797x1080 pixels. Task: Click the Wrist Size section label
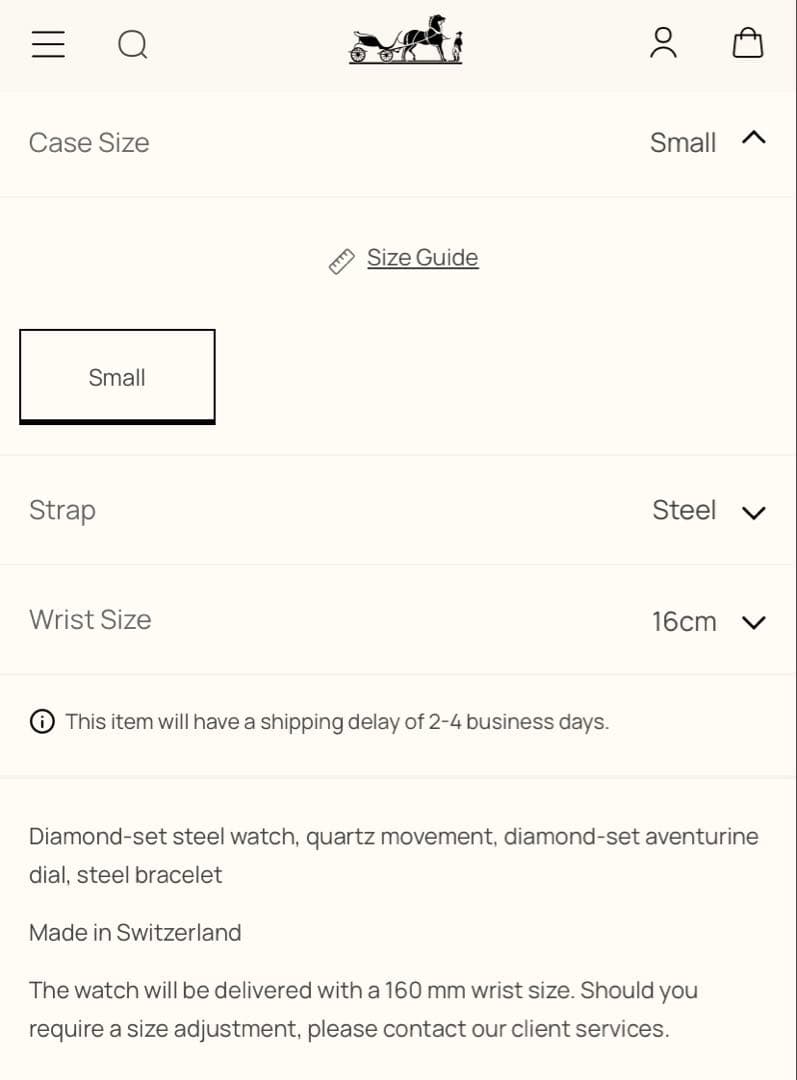coord(90,620)
